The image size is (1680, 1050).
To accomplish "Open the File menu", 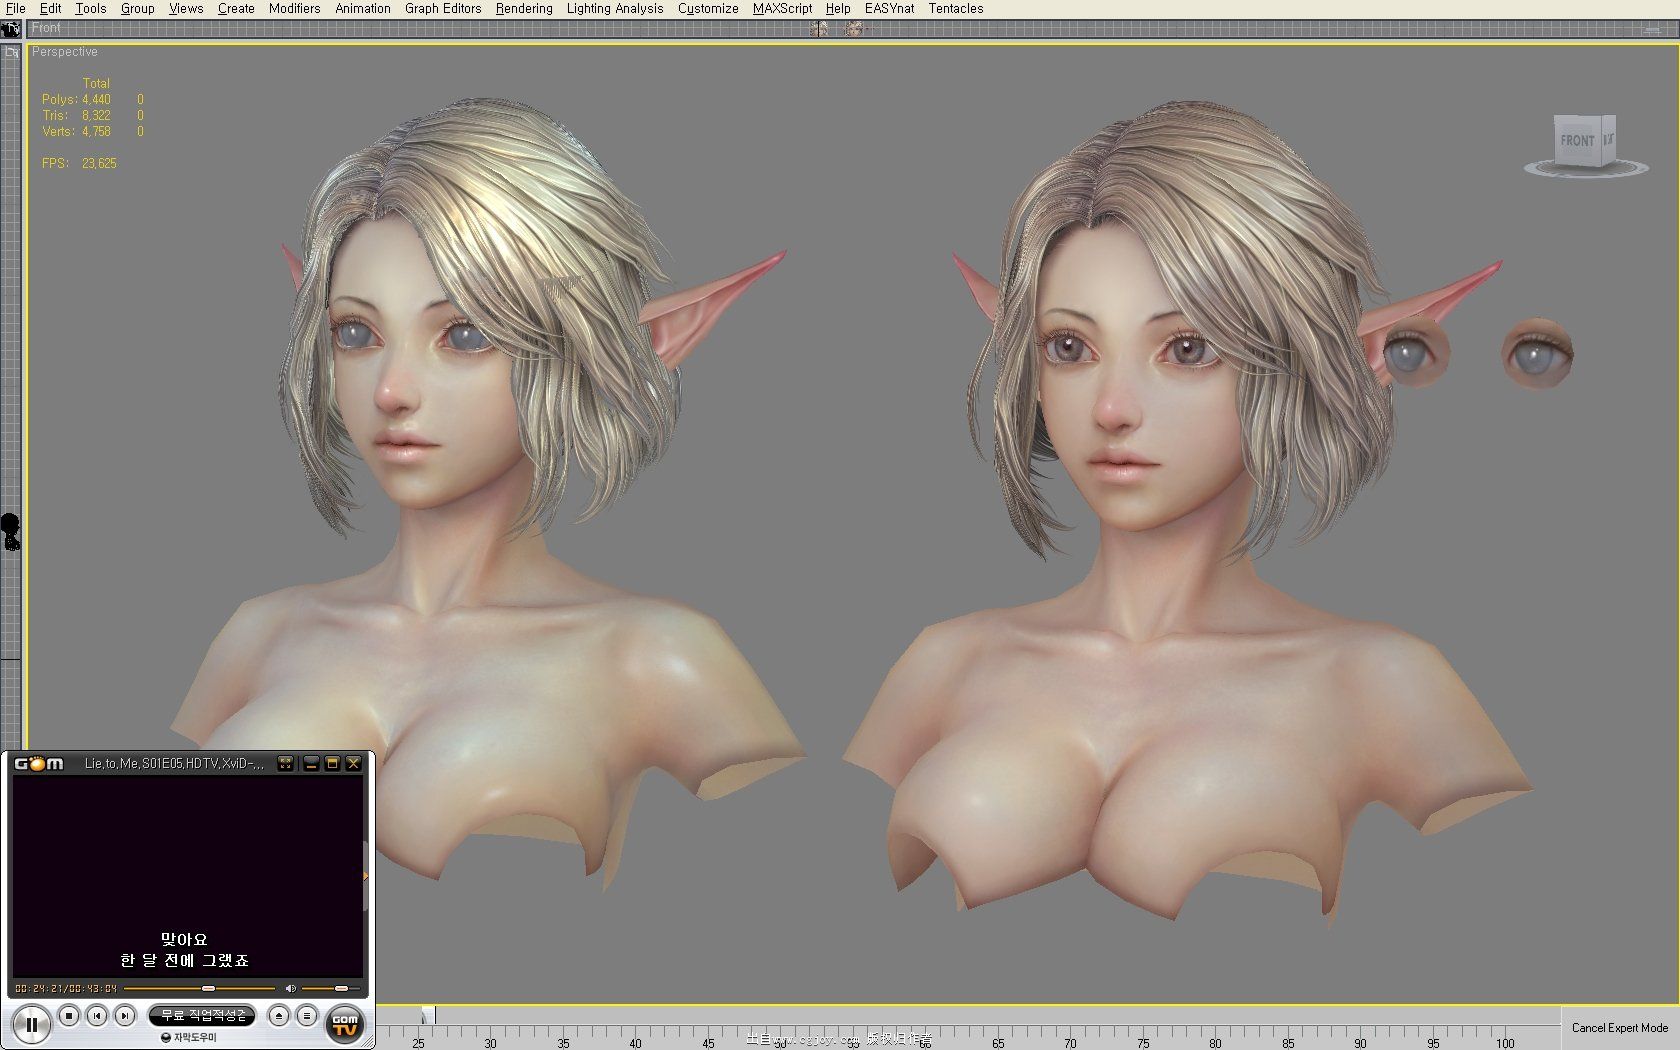I will click(15, 8).
